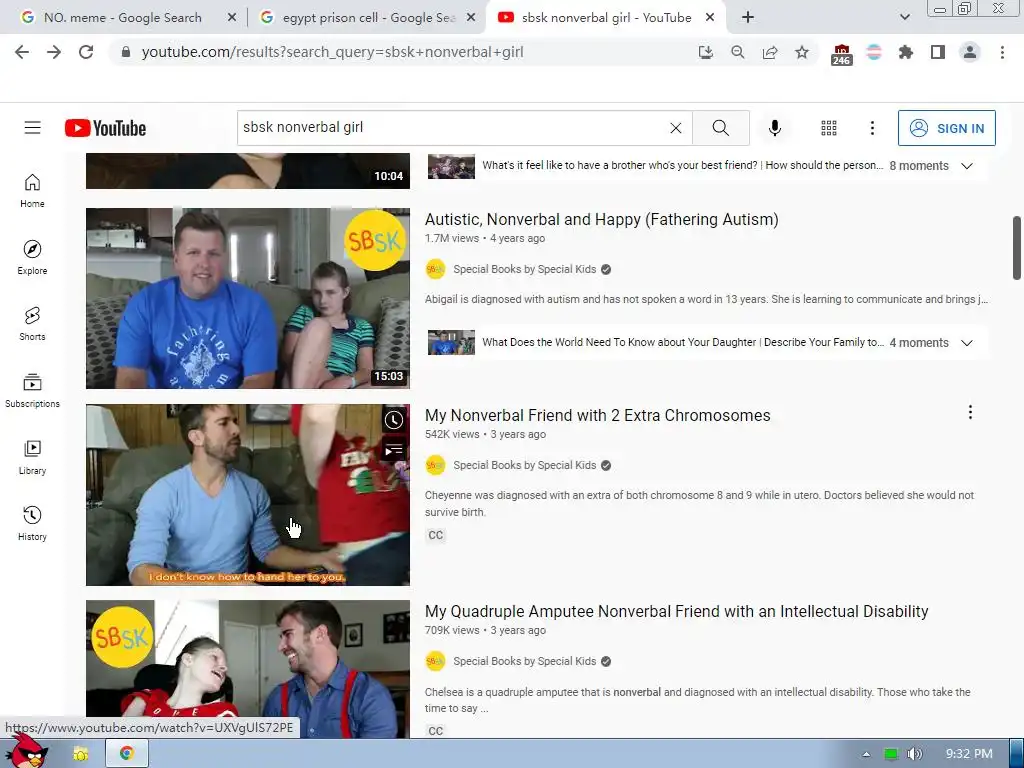This screenshot has width=1024, height=768.
Task: Go forward in the browser
Action: 54,52
